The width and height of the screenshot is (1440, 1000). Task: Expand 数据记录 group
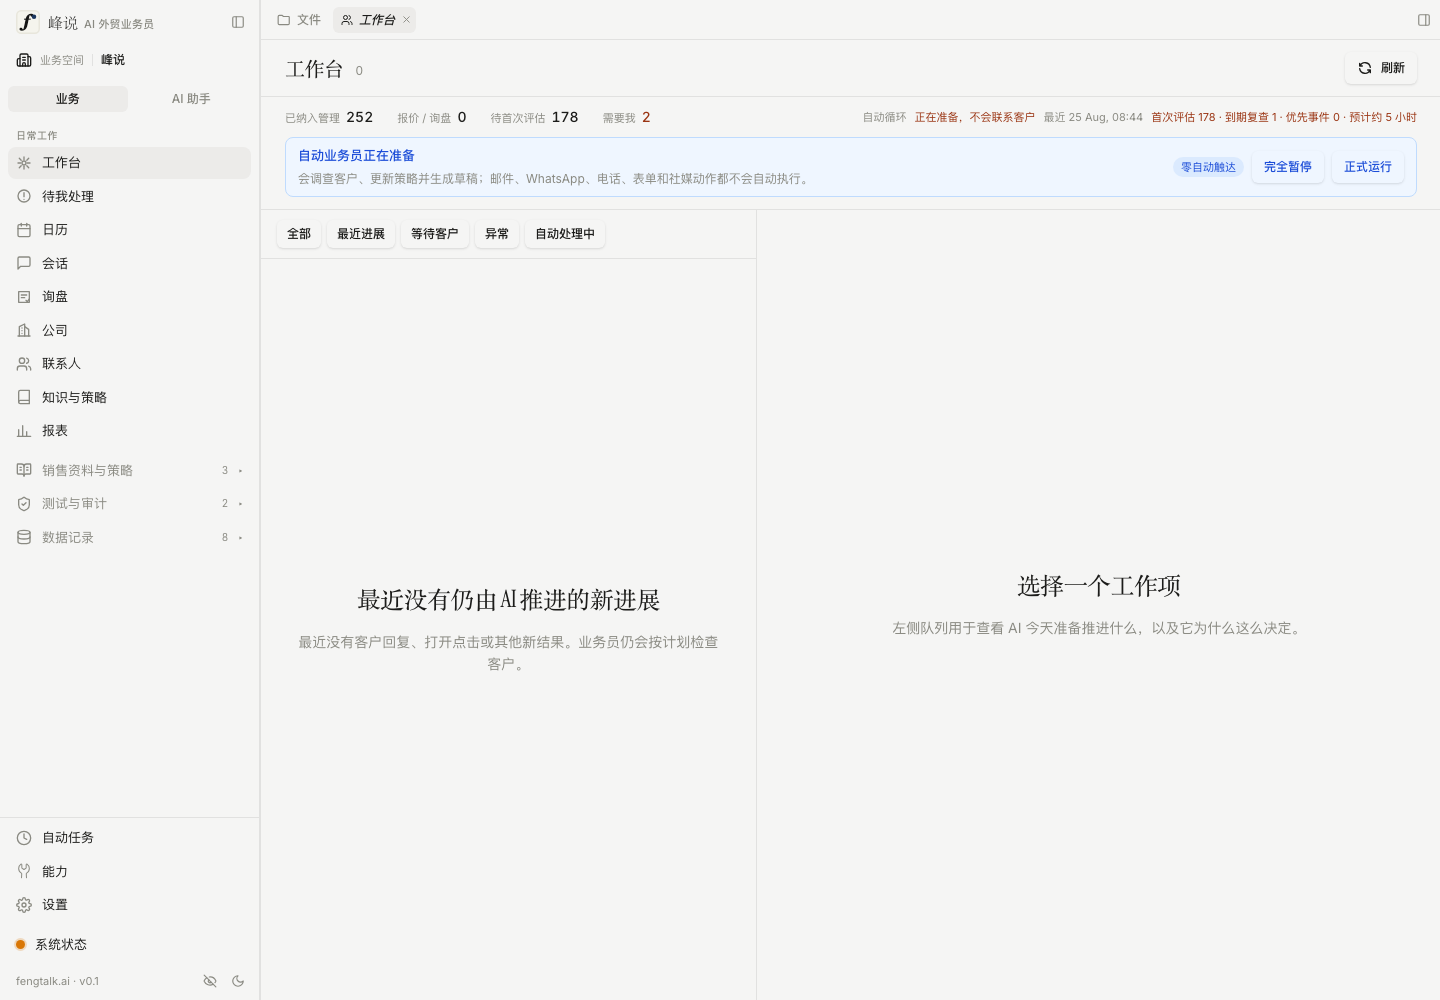(x=129, y=538)
